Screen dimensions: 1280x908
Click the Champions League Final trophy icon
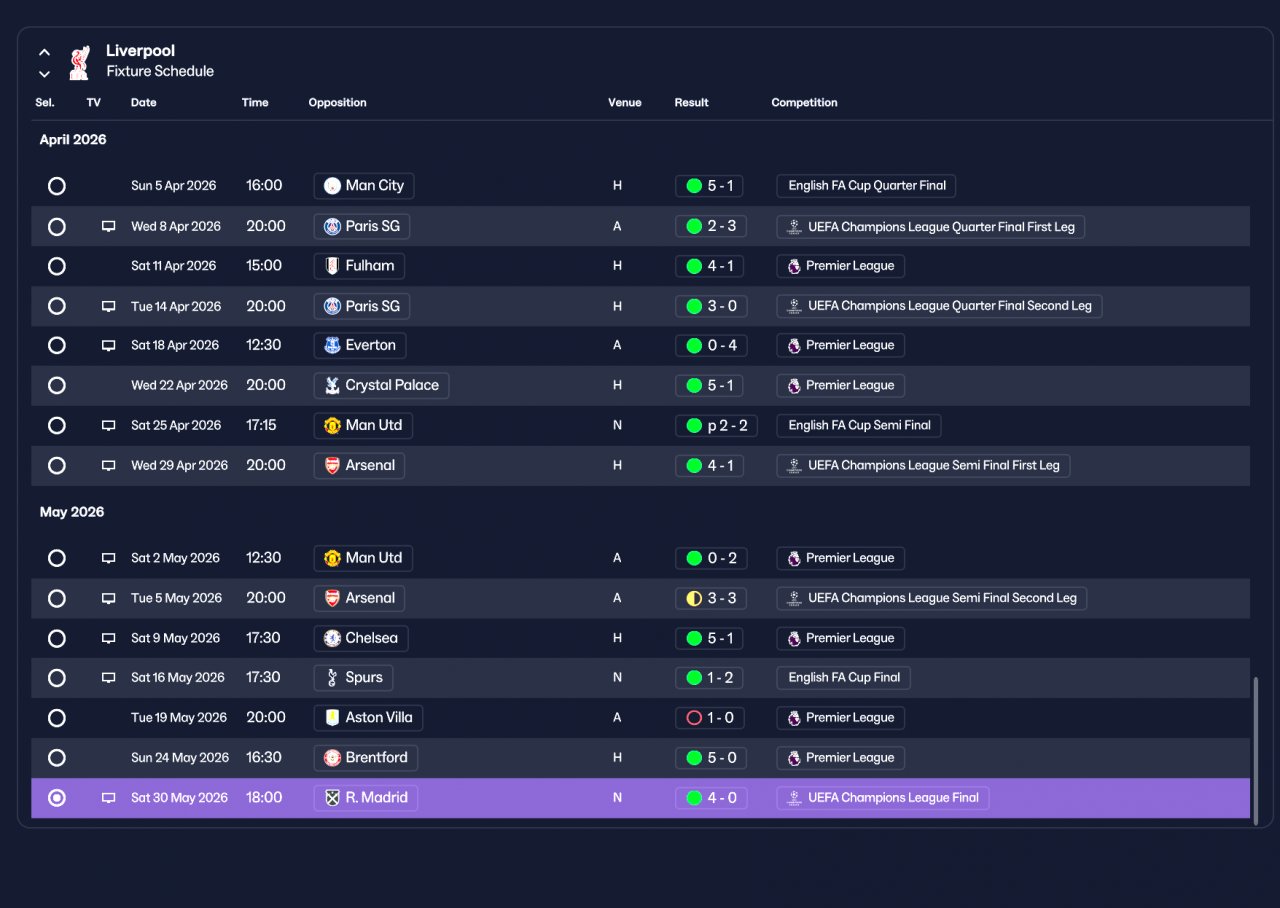click(x=794, y=798)
